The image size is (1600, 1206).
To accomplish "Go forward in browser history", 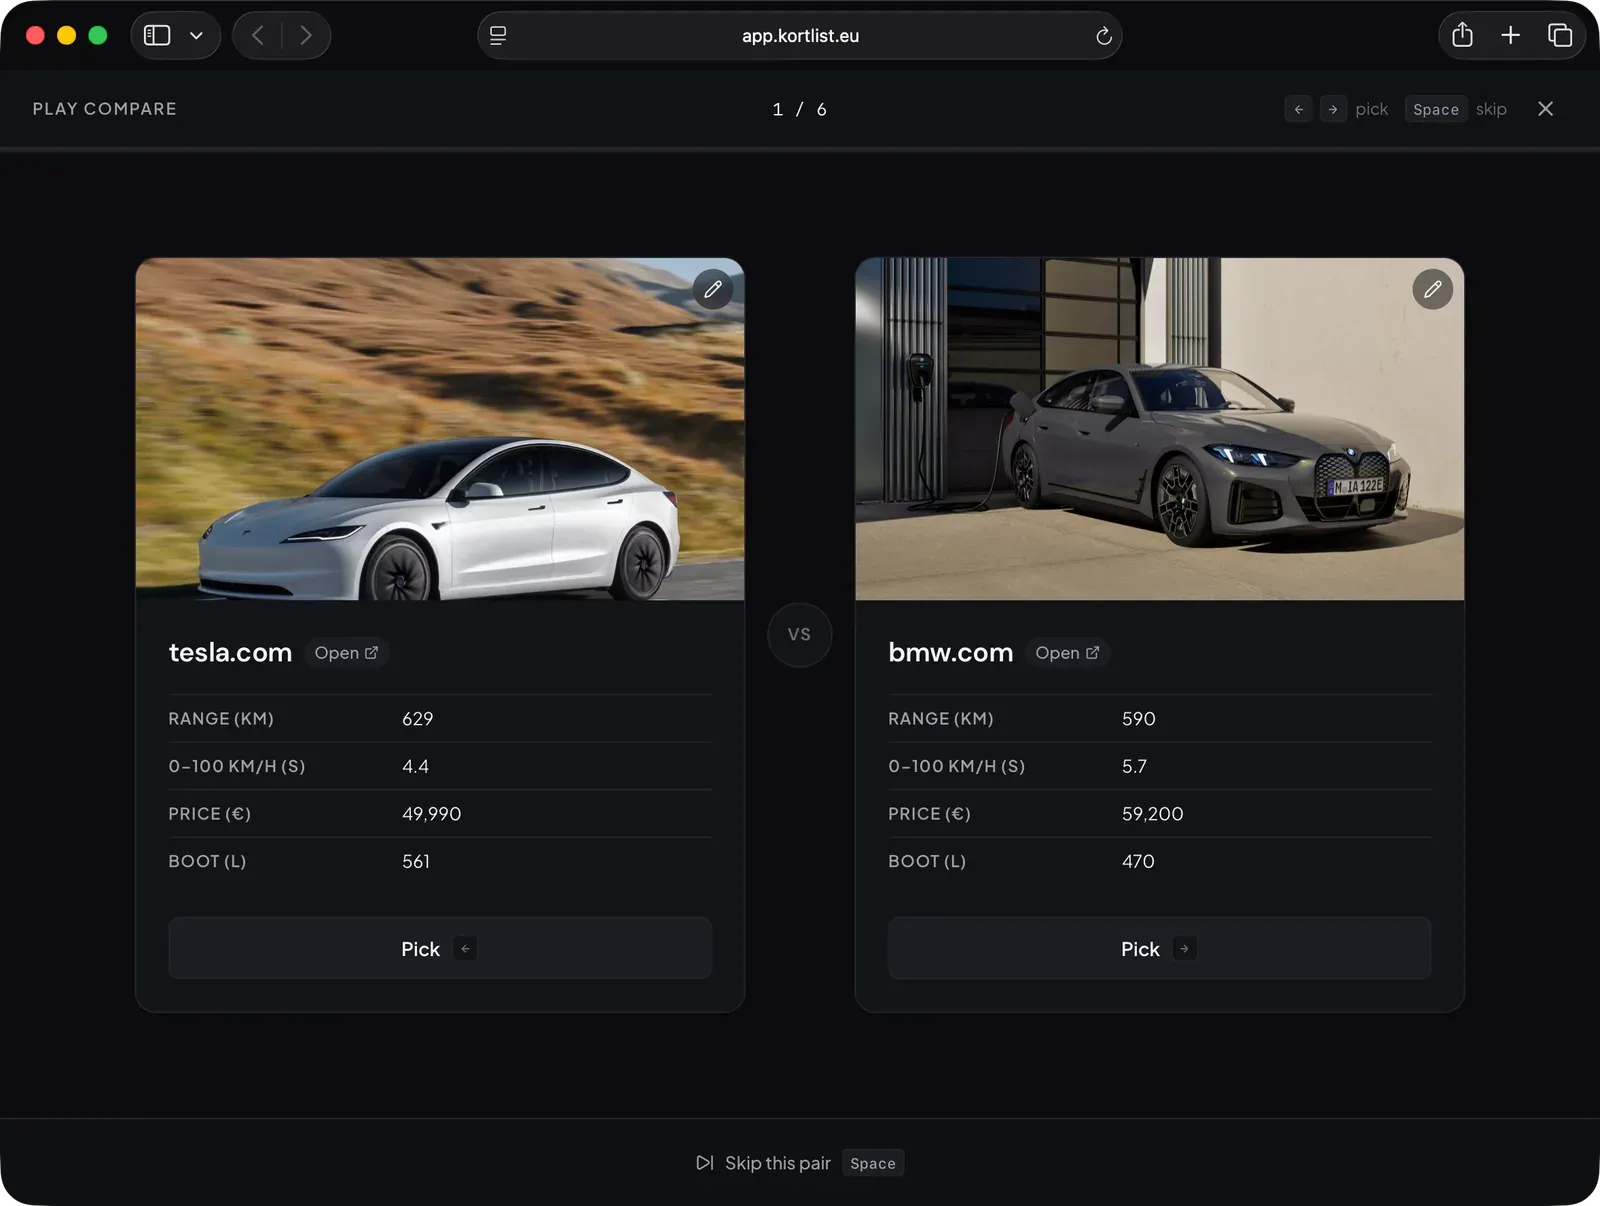I will 306,36.
